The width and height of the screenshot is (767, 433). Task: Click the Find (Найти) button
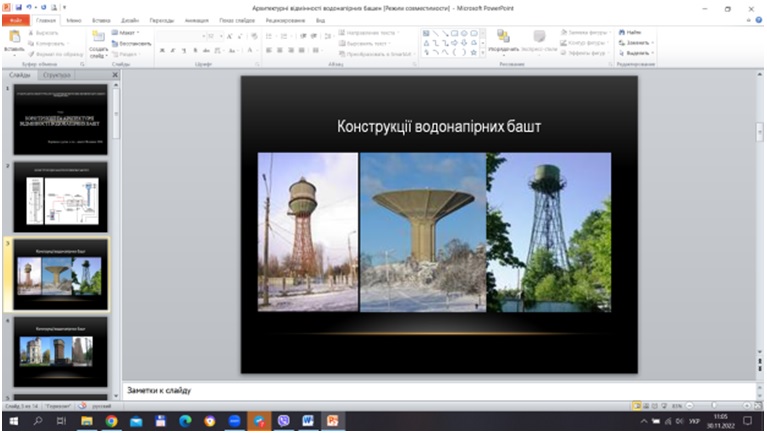(x=630, y=32)
